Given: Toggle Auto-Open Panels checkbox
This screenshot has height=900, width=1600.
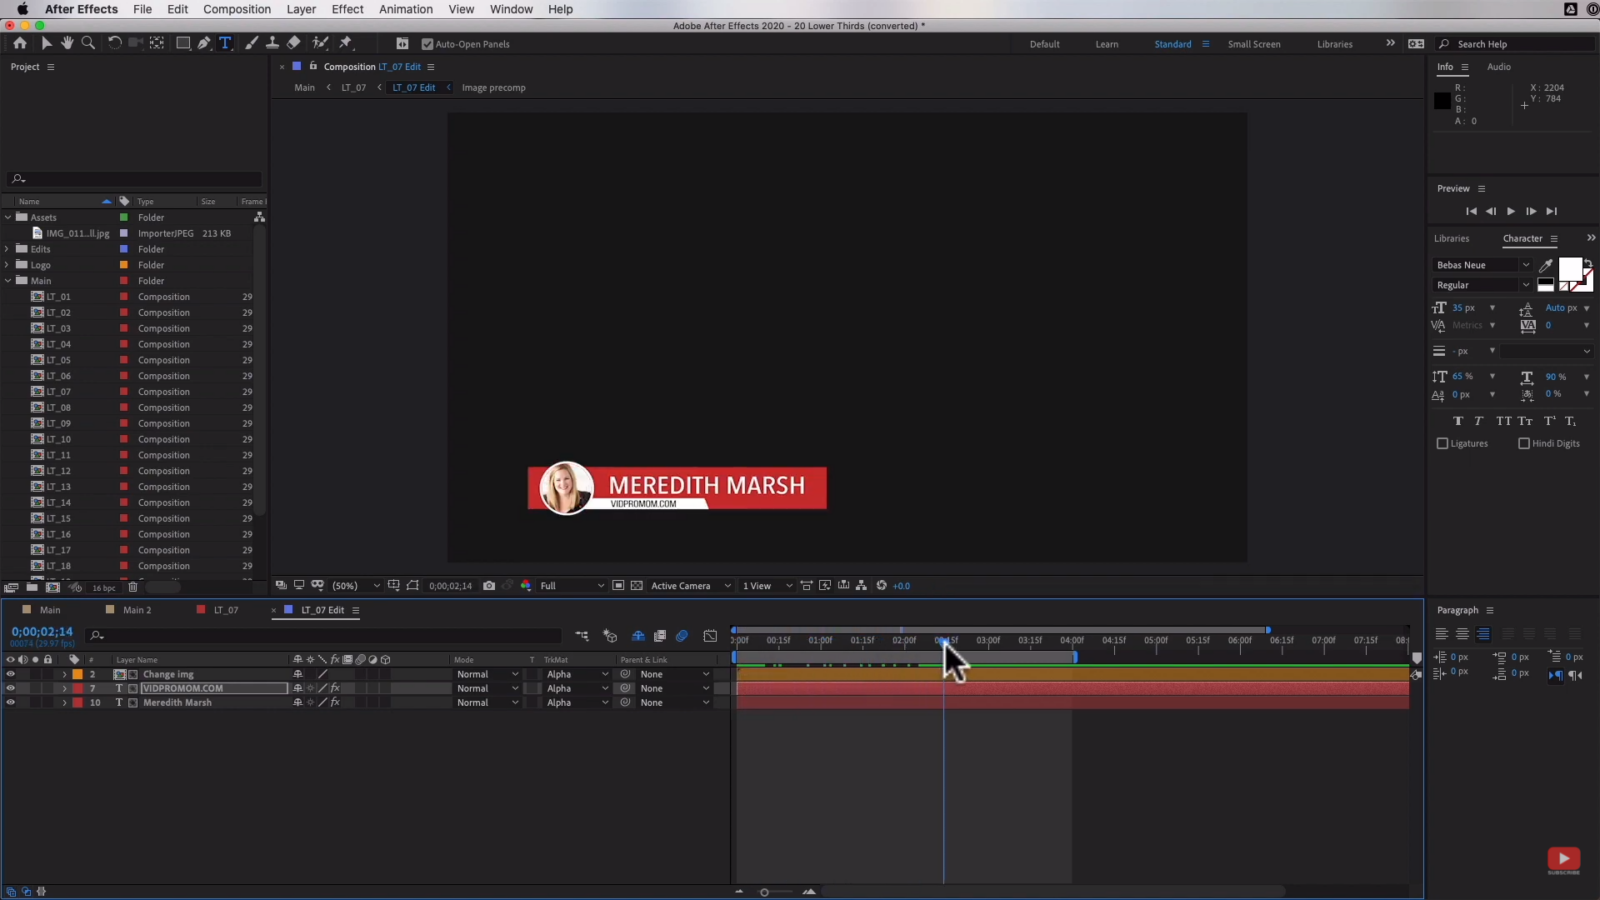Looking at the screenshot, I should [x=427, y=44].
